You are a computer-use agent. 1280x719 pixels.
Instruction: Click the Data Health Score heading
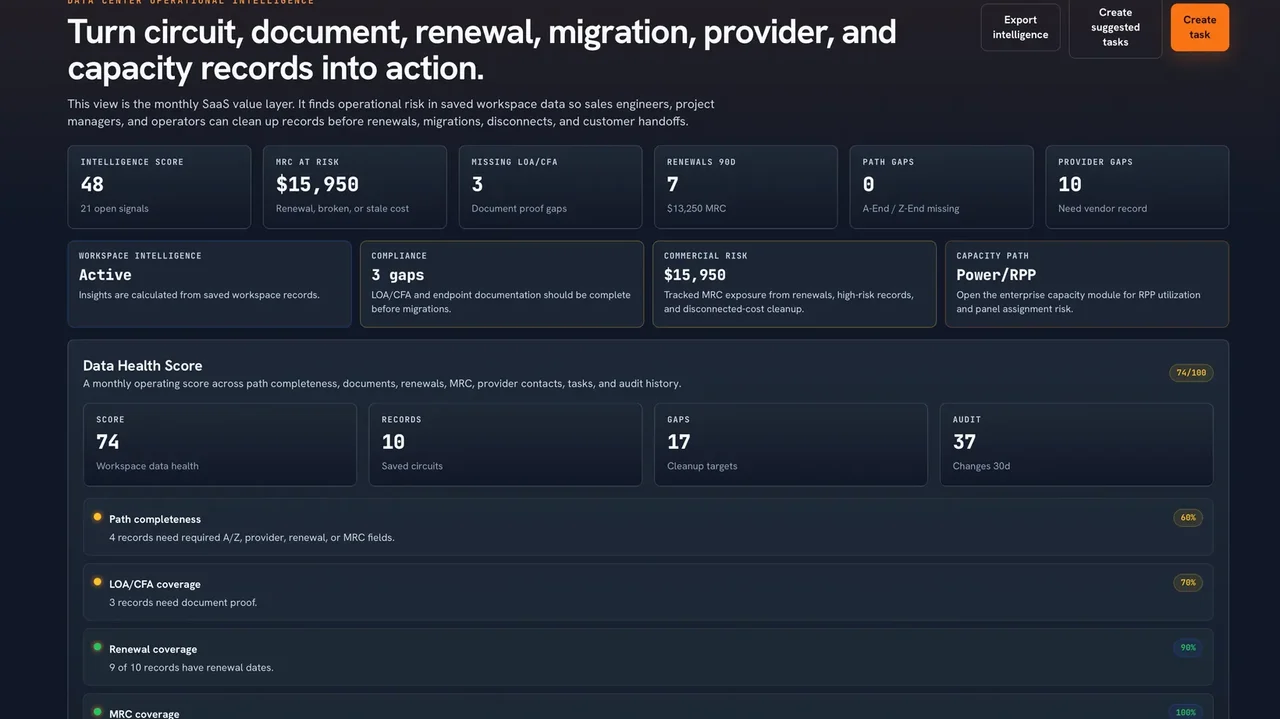(143, 366)
